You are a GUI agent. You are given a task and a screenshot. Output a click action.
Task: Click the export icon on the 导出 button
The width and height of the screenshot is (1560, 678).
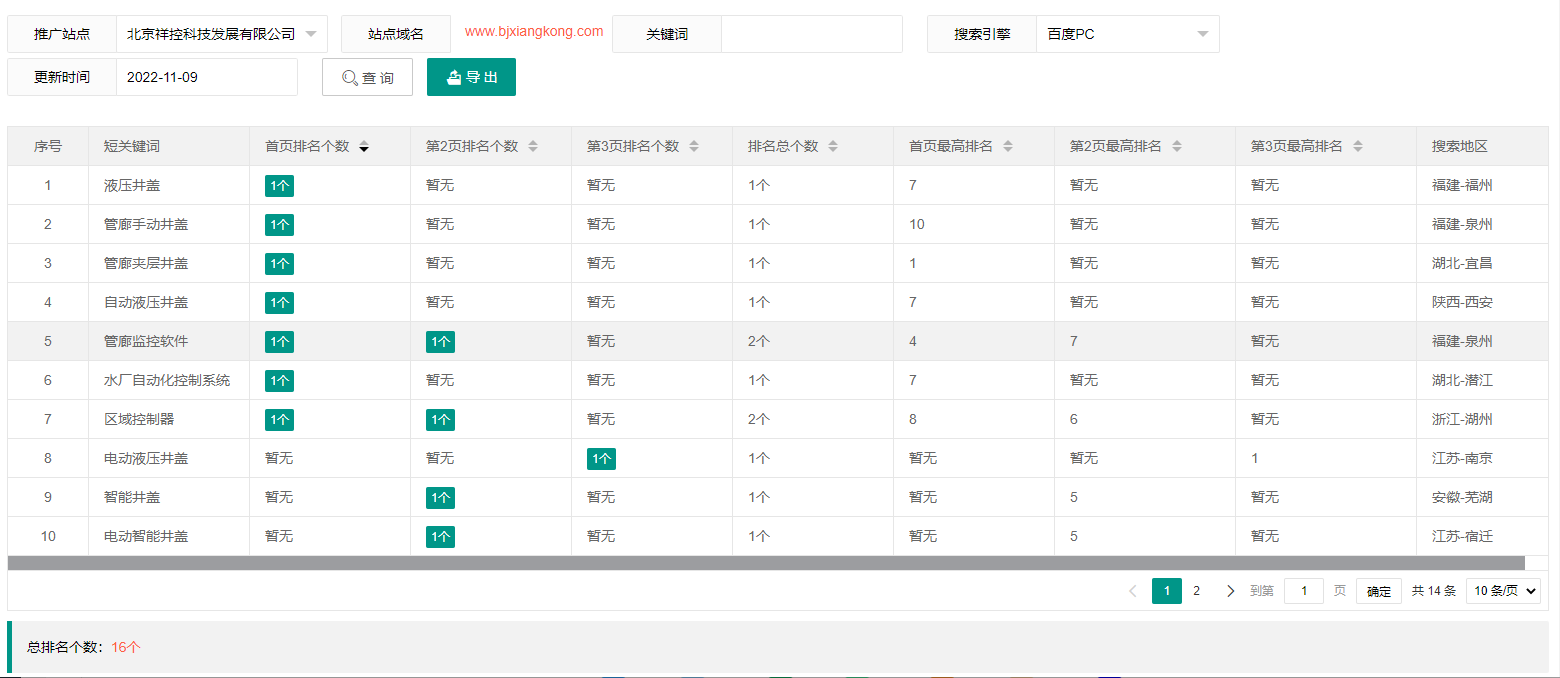(x=453, y=76)
